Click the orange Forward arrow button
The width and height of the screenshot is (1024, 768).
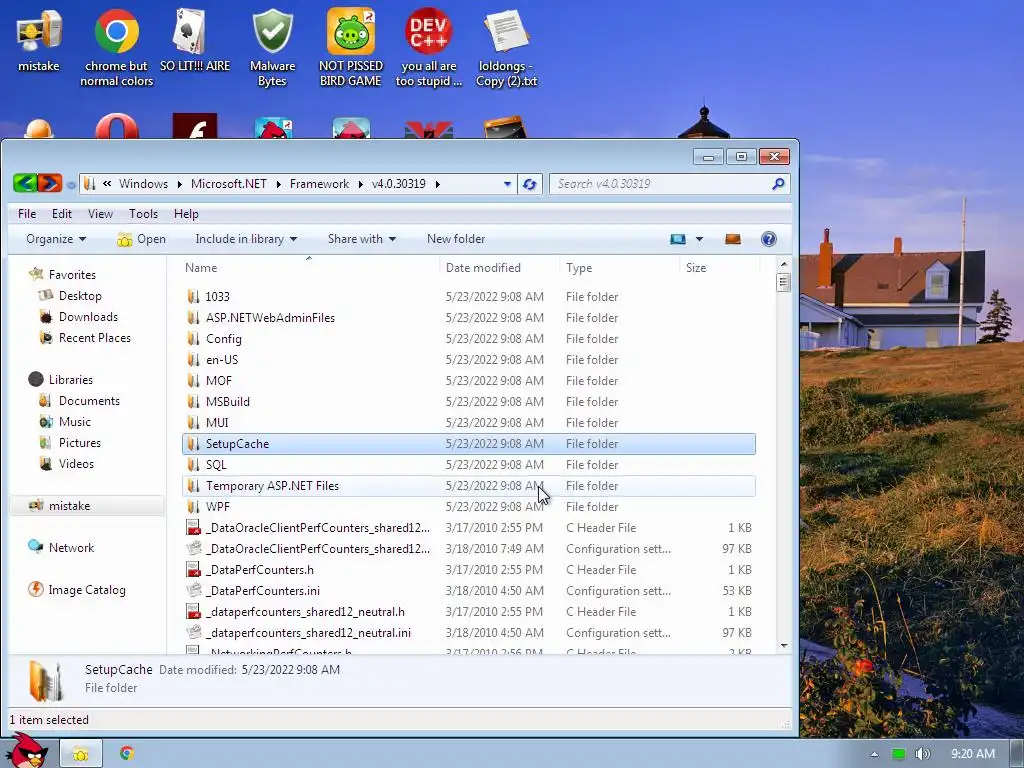[x=50, y=184]
